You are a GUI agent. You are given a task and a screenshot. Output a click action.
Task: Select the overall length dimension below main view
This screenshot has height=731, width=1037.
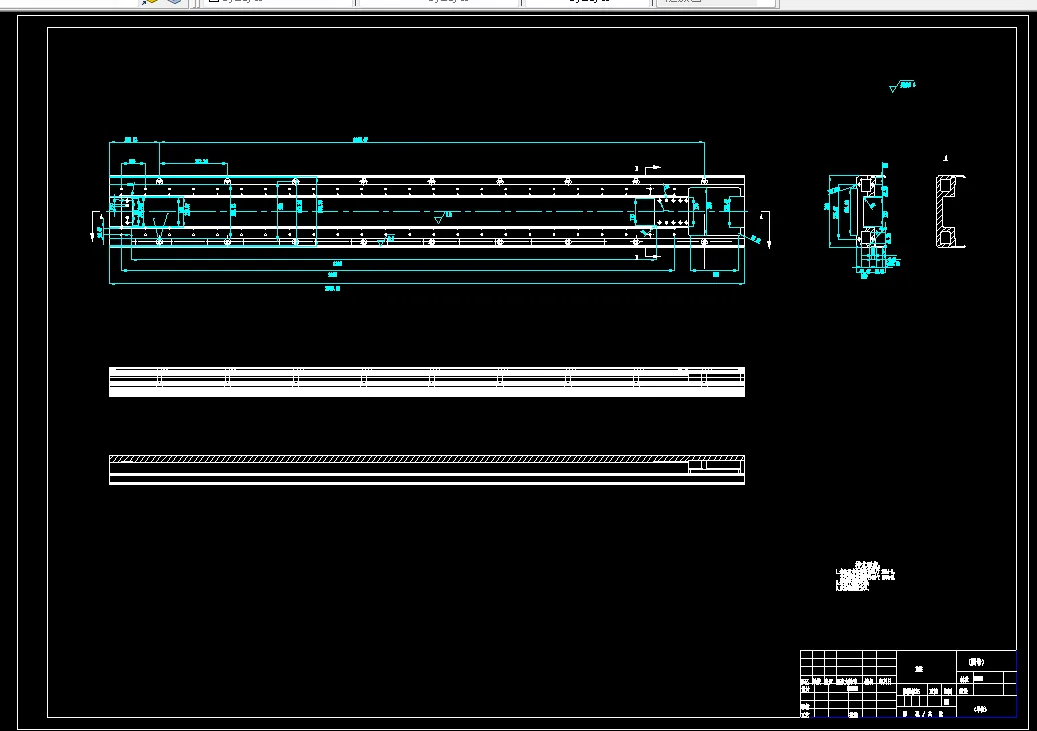[x=333, y=288]
